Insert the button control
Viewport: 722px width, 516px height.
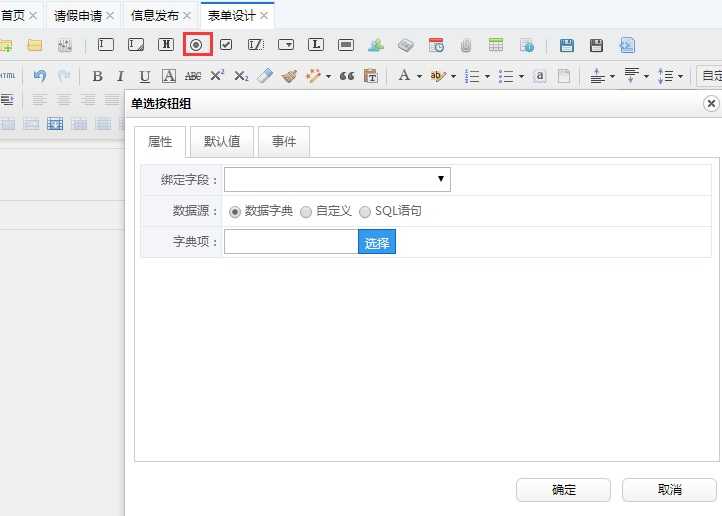coord(346,45)
